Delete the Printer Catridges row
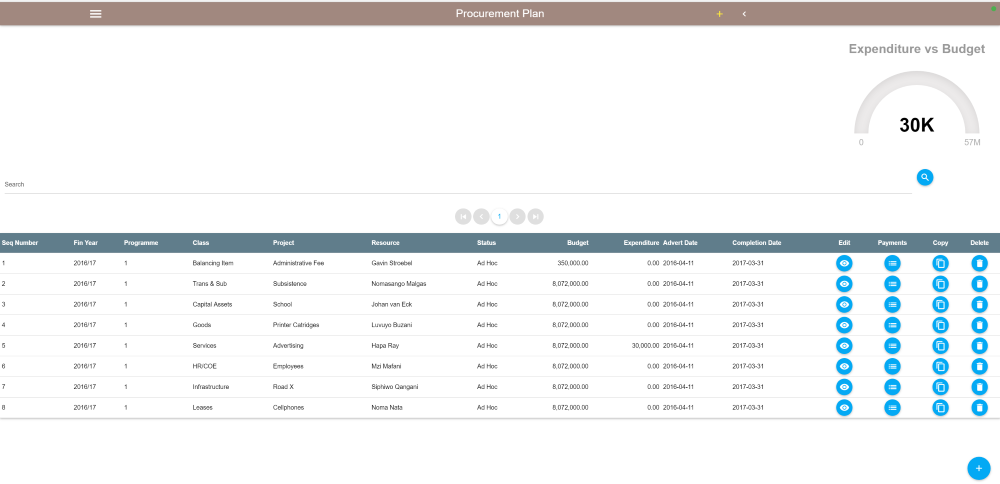 pos(980,325)
